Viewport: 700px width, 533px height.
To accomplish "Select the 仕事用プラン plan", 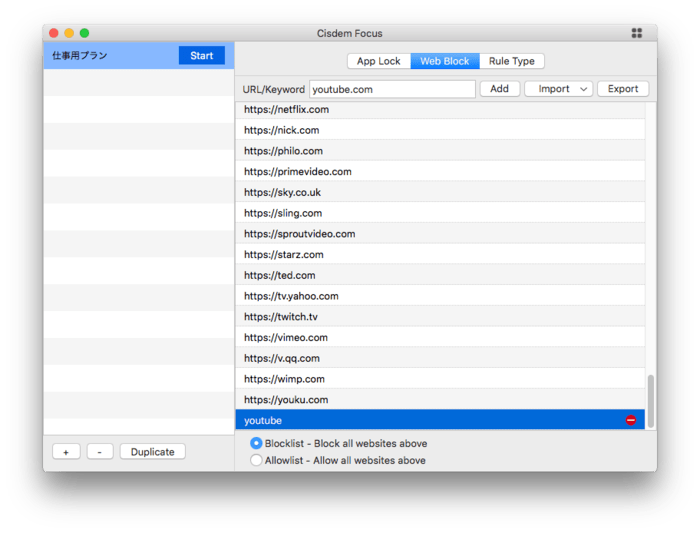I will [x=139, y=55].
